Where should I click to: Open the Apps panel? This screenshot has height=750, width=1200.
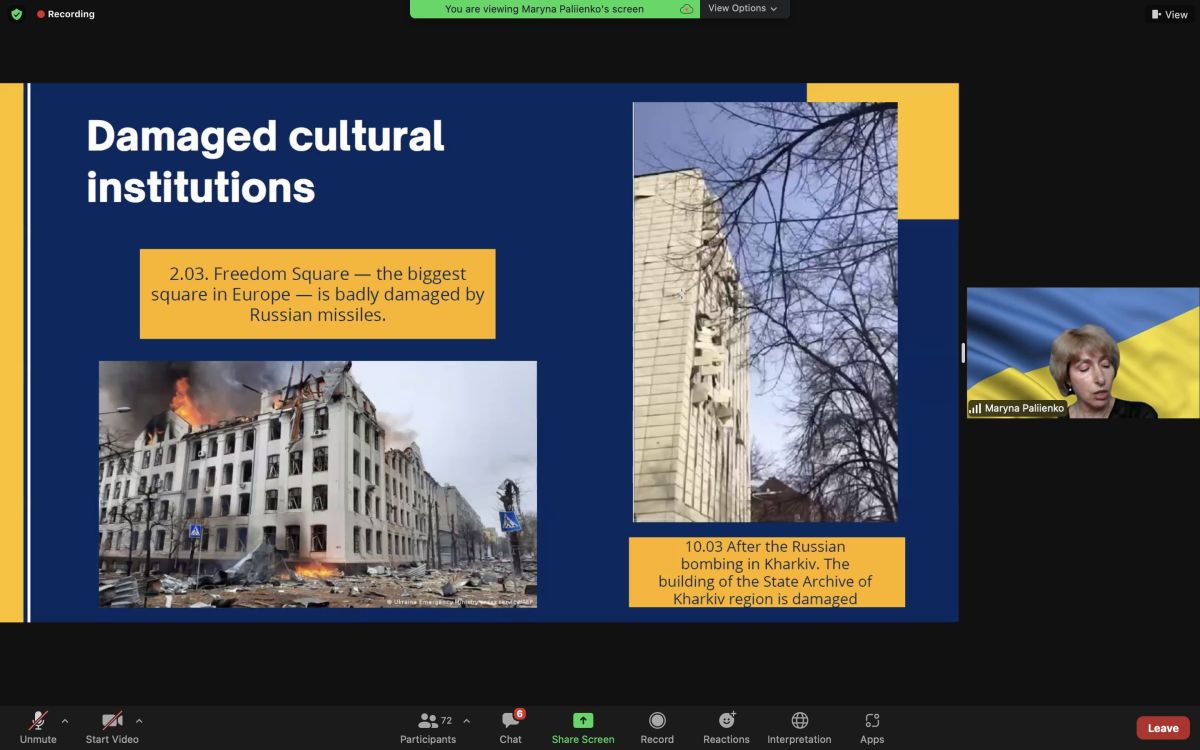coord(872,727)
